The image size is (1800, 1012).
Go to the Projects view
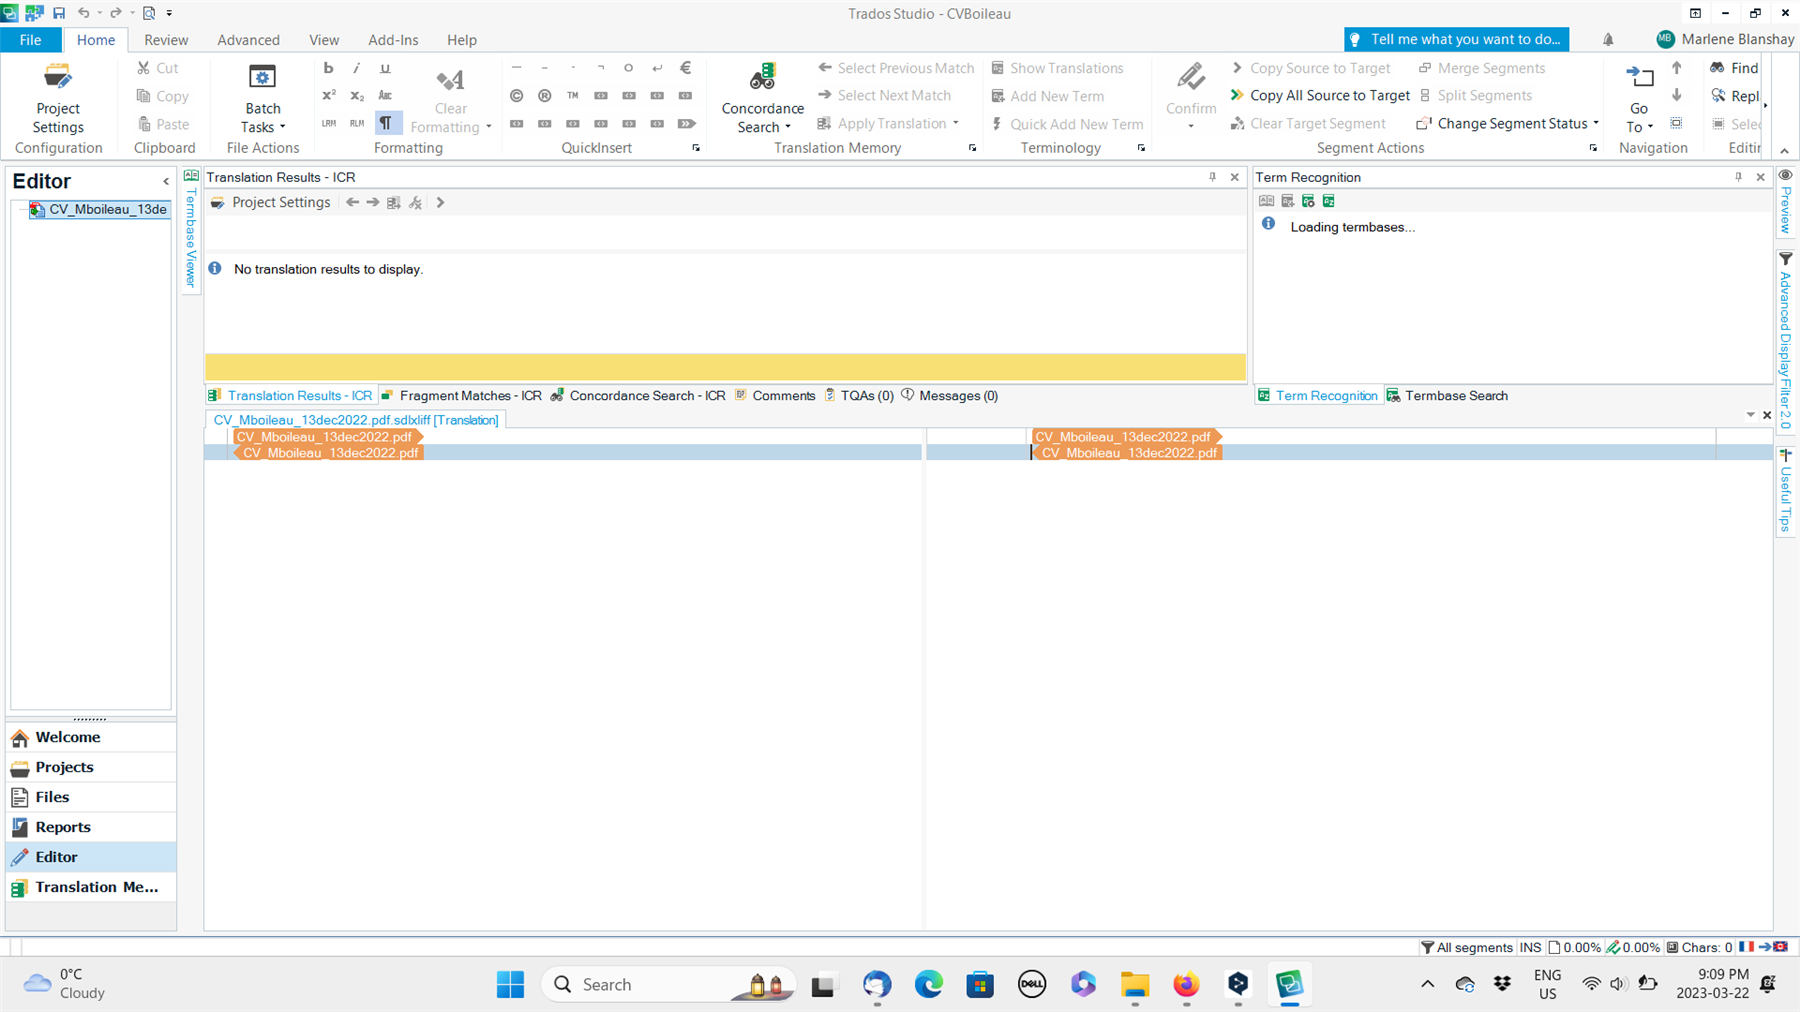click(x=91, y=767)
